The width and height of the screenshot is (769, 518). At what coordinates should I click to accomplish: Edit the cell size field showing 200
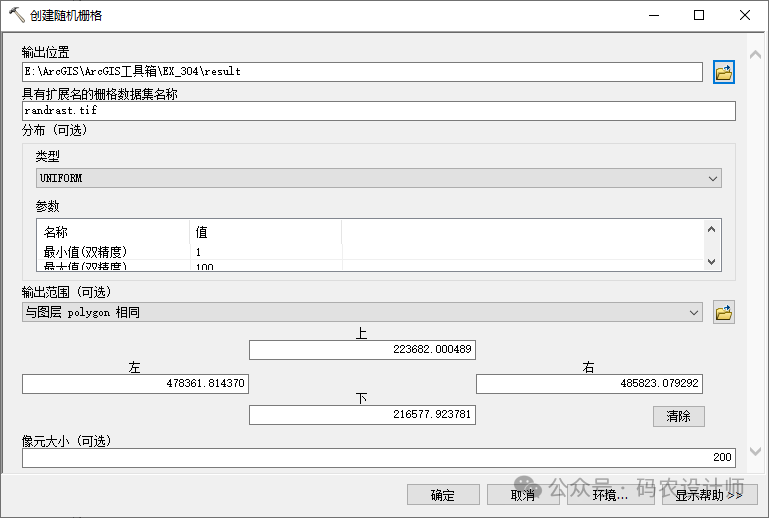(378, 457)
